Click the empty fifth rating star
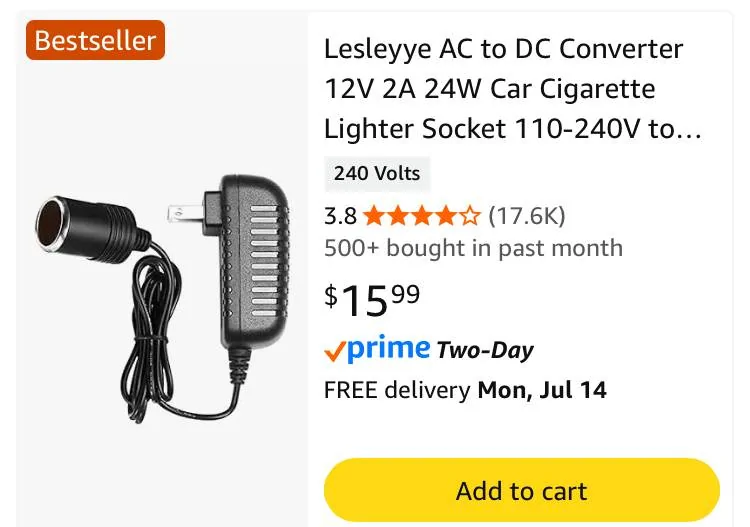 470,215
